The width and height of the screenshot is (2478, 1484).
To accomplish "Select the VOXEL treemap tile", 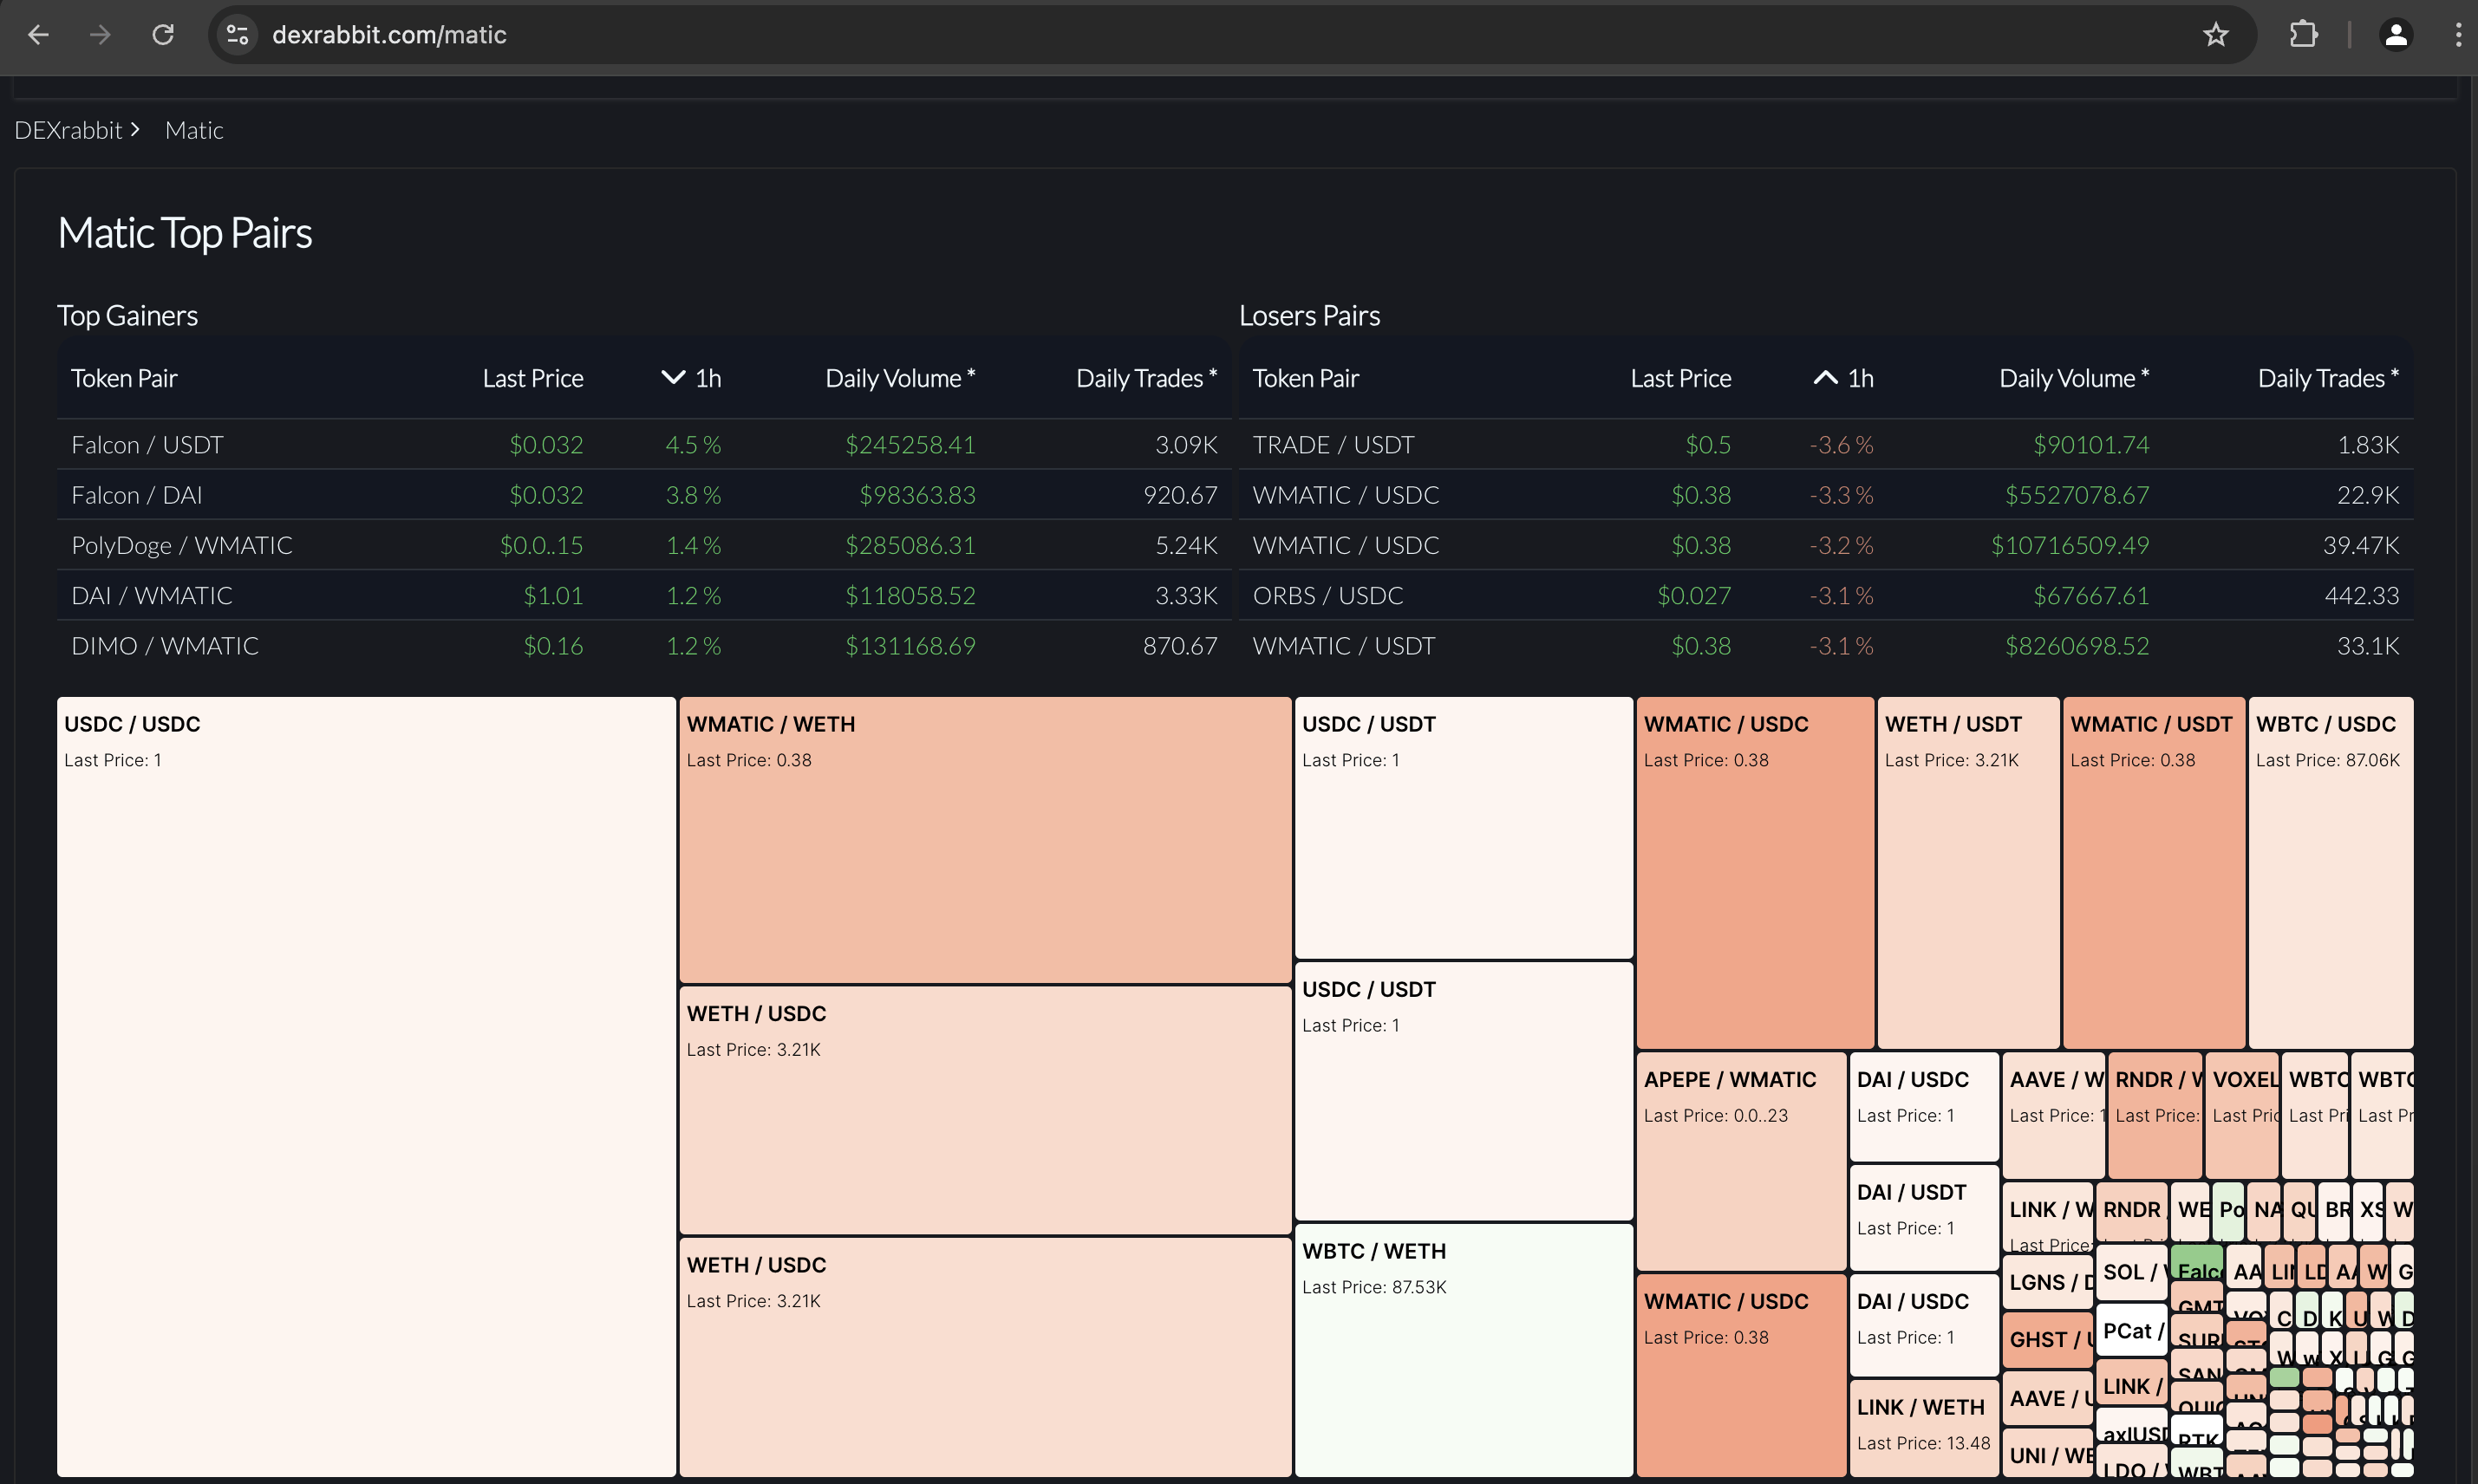I will [2242, 1114].
